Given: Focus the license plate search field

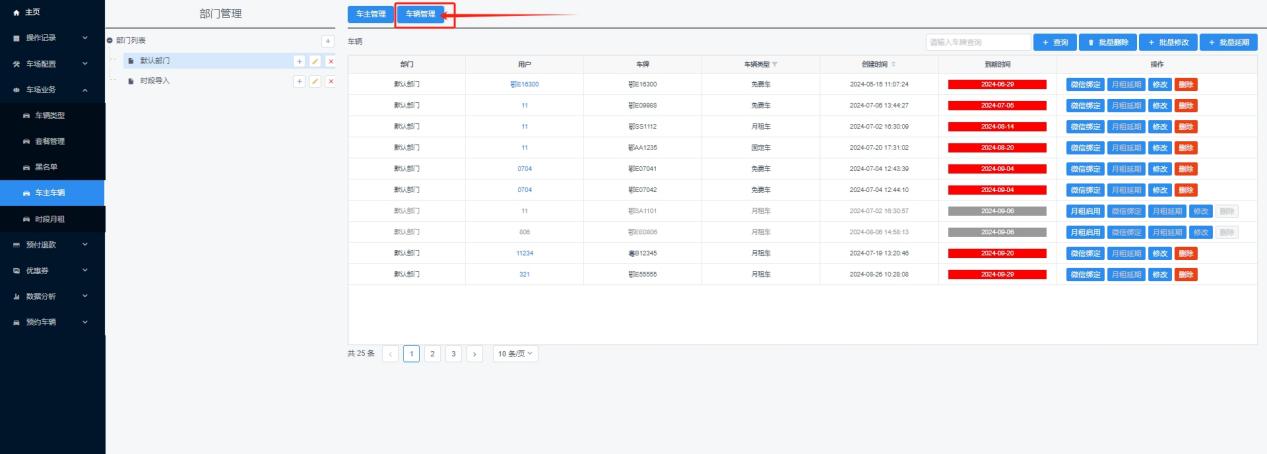Looking at the screenshot, I should pos(977,42).
